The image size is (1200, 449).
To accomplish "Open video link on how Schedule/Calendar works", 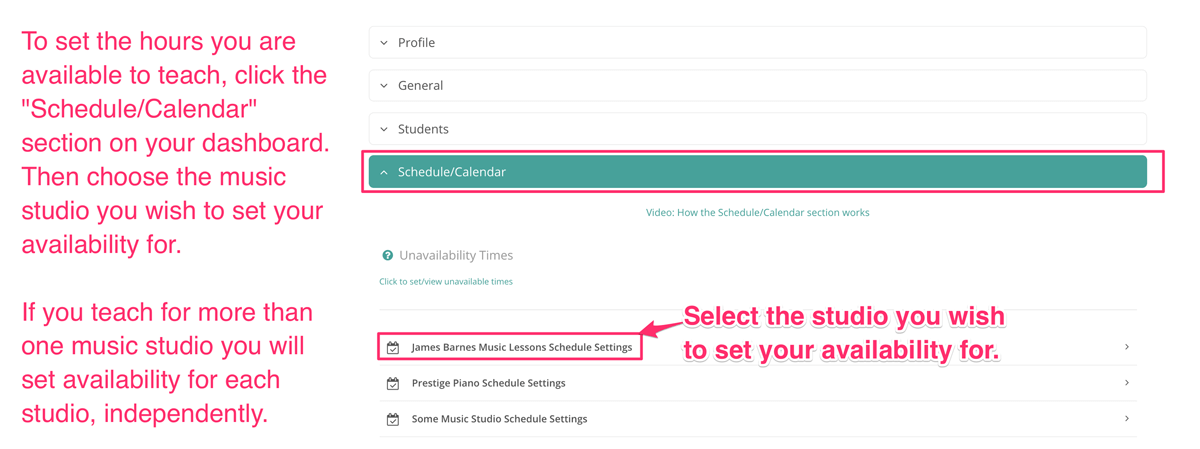I will click(757, 212).
